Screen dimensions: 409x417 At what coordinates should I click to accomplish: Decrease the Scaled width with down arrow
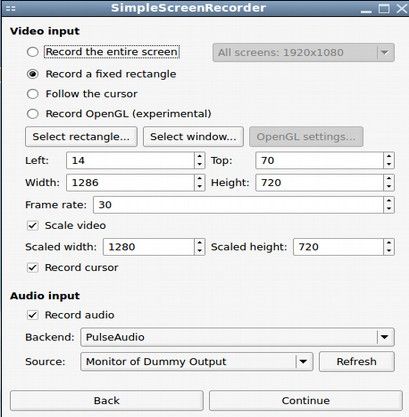(x=199, y=251)
